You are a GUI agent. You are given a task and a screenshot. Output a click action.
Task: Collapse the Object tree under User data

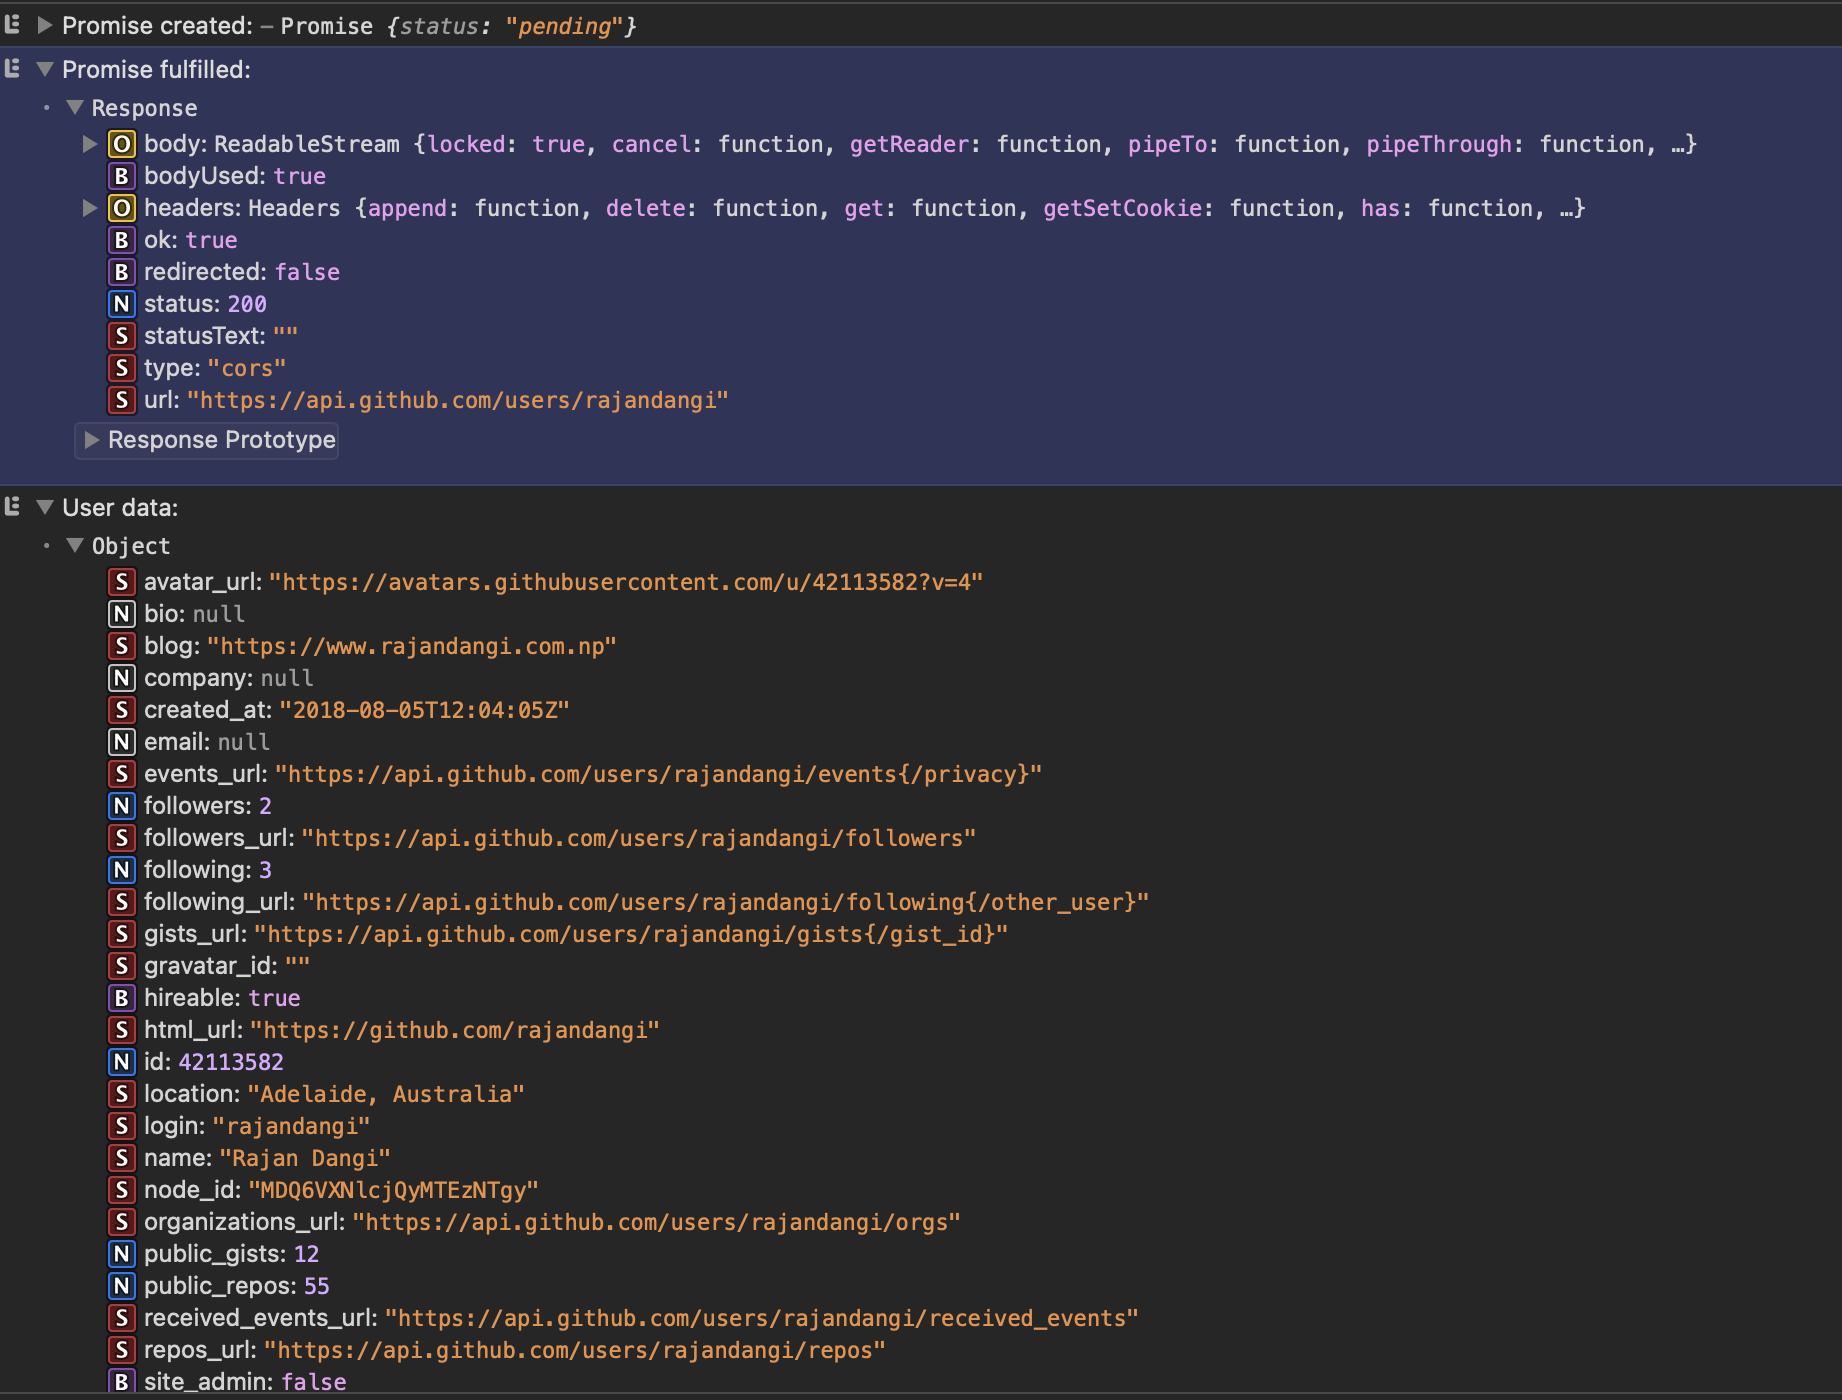click(x=75, y=545)
